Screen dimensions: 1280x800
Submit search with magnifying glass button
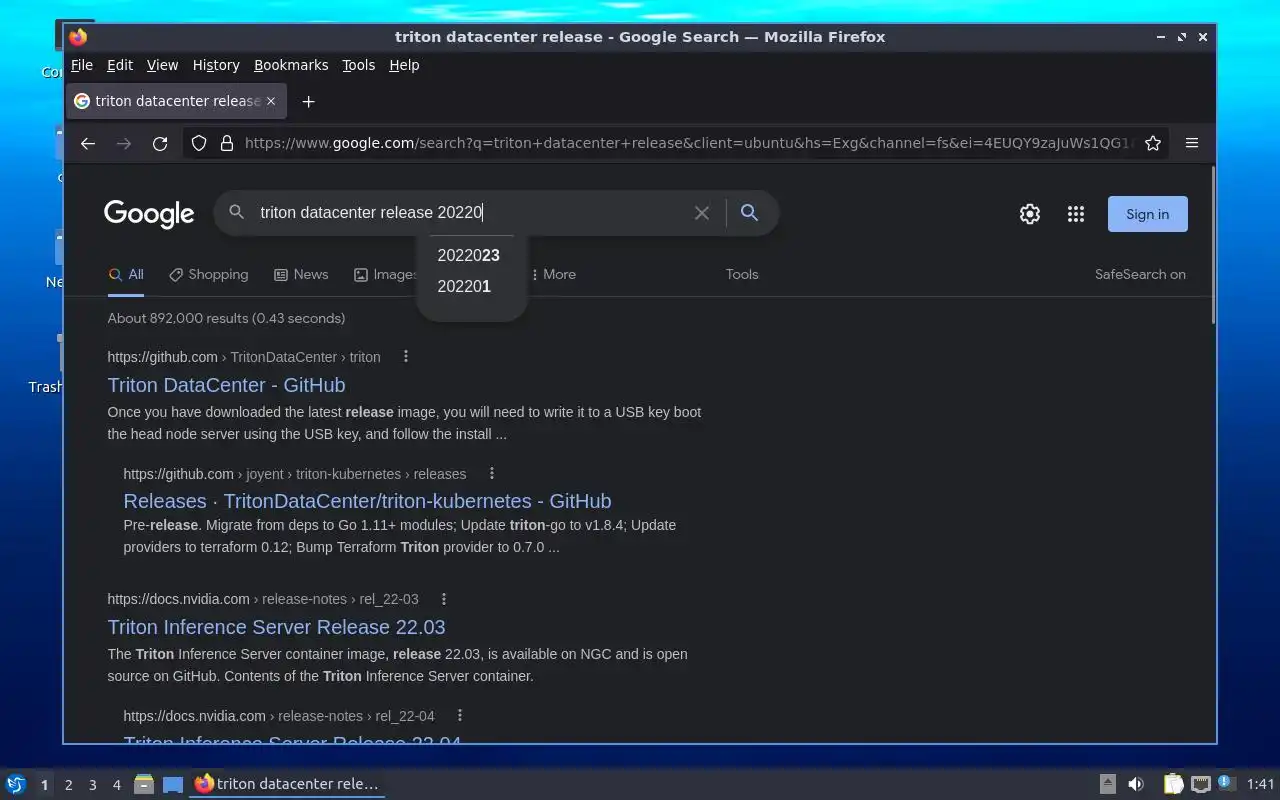tap(749, 212)
